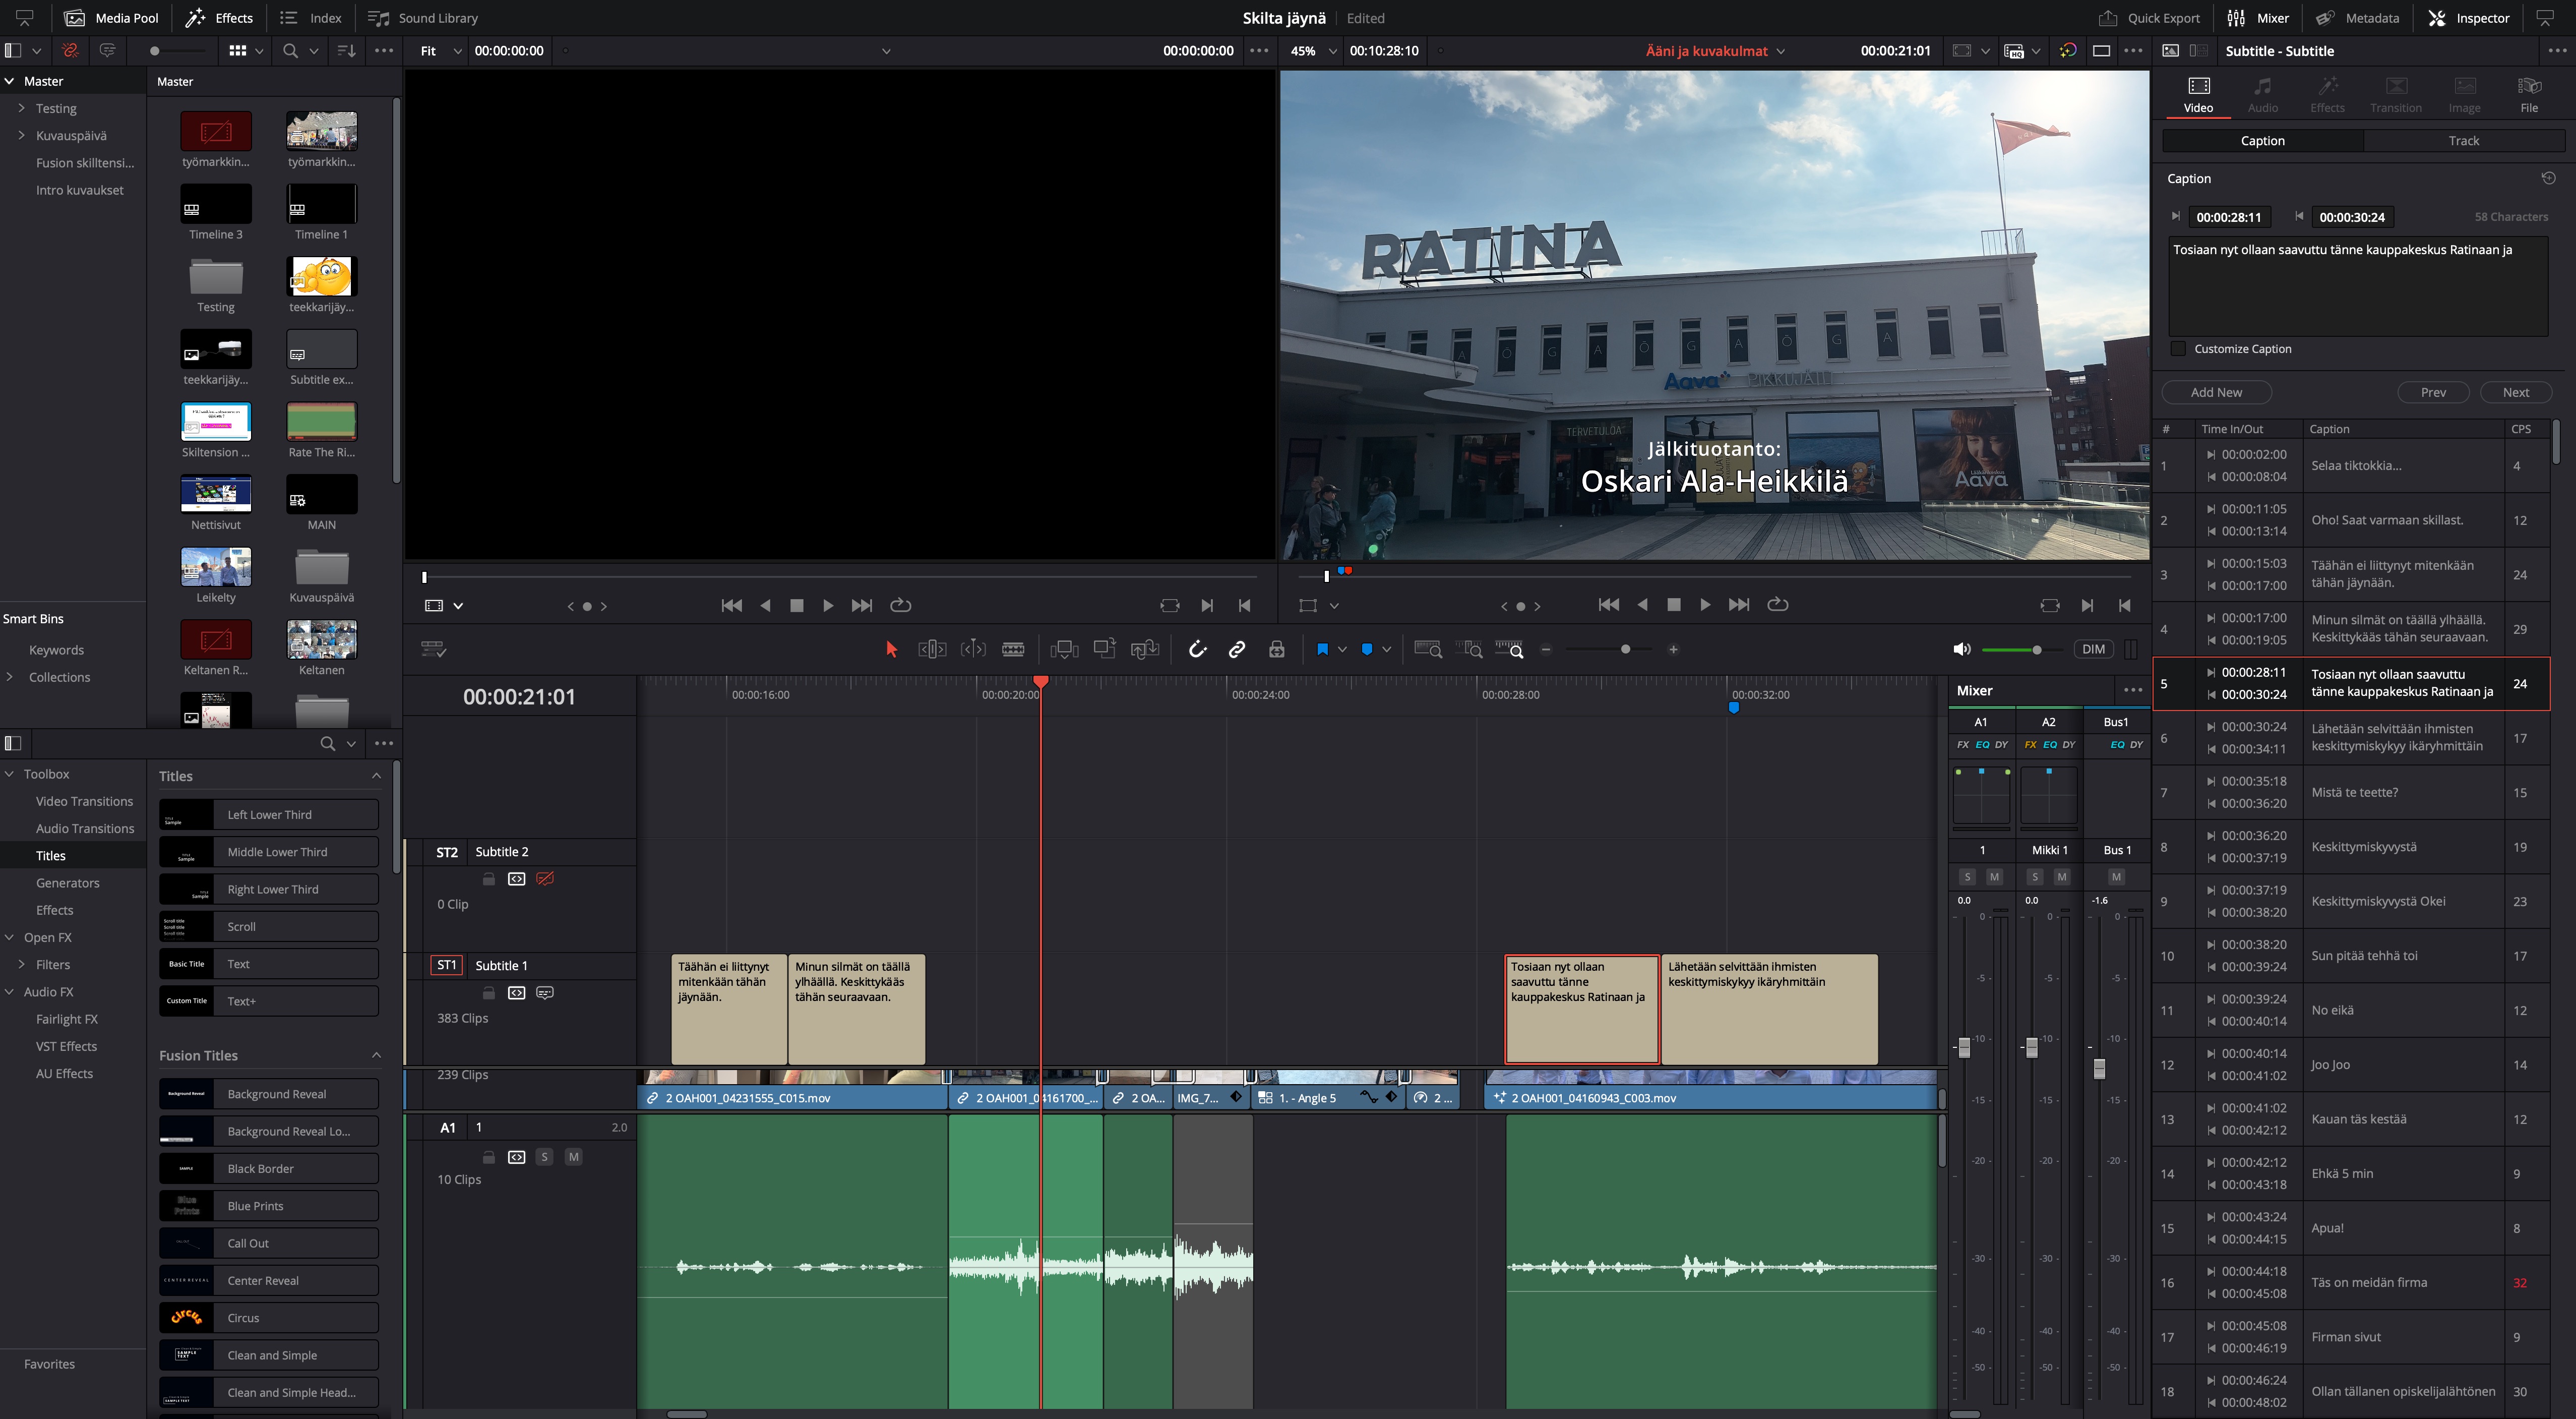Image resolution: width=2576 pixels, height=1419 pixels.
Task: Select the arrow Selection Mode tool
Action: point(891,650)
